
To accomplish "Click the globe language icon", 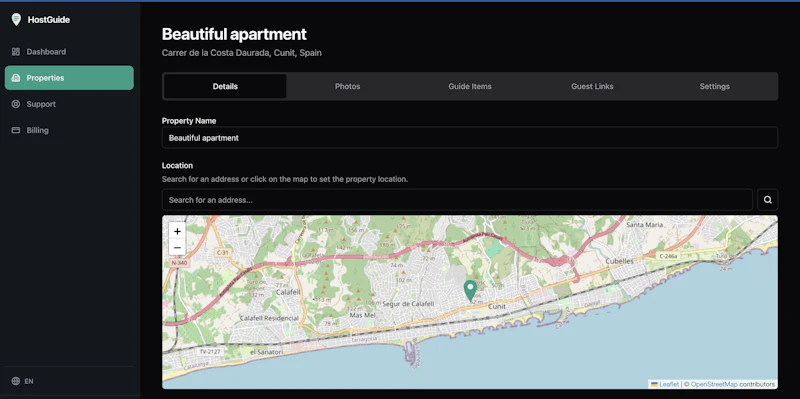I will coord(16,381).
